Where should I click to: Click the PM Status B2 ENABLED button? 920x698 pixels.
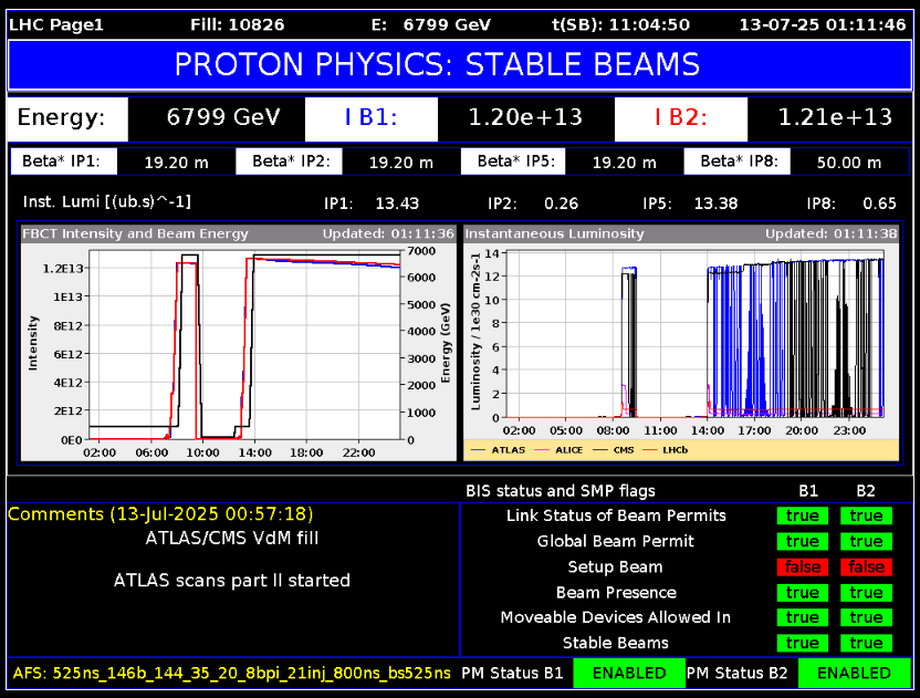854,673
